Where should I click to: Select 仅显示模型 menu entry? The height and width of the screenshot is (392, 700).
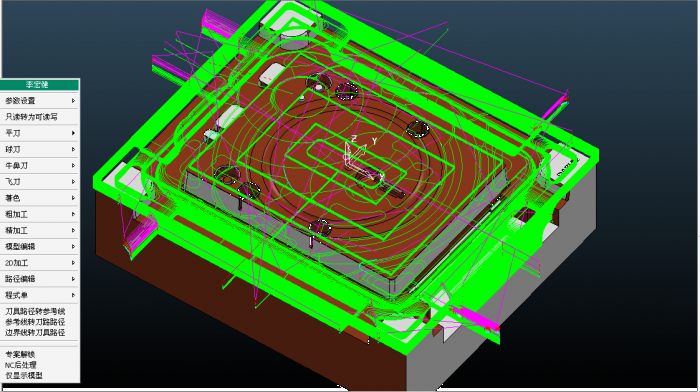(24, 376)
